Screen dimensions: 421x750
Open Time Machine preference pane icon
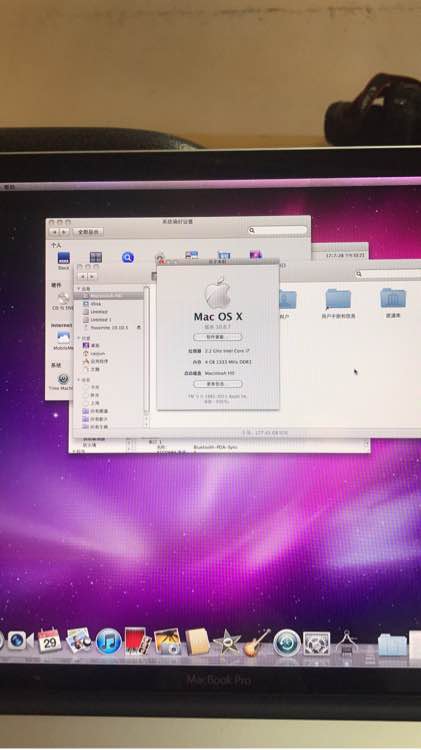63,381
